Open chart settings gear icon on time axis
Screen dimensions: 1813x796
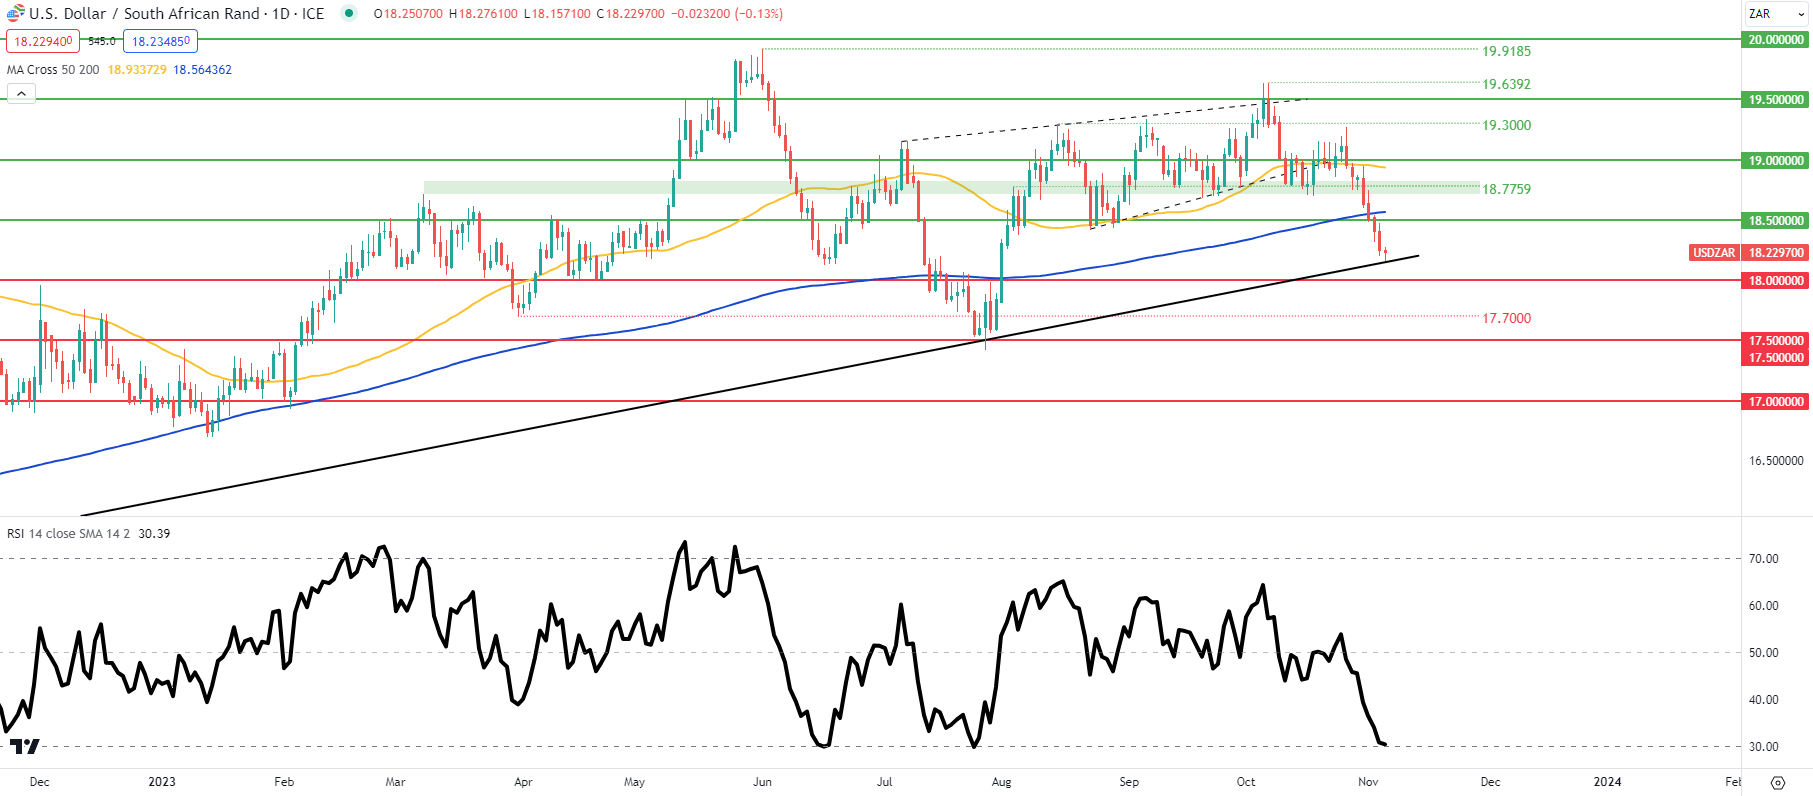(1777, 782)
